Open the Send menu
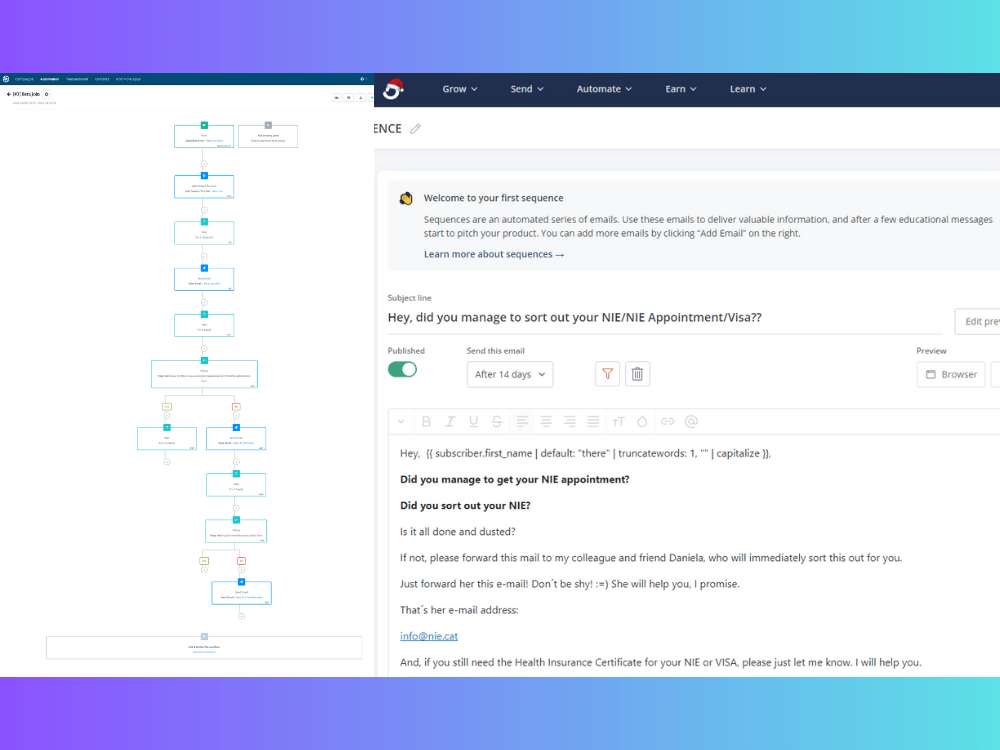 tap(526, 89)
